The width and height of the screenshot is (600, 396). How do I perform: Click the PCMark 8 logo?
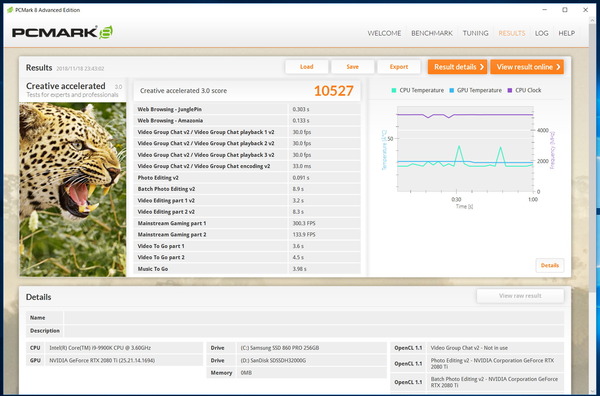click(x=62, y=32)
